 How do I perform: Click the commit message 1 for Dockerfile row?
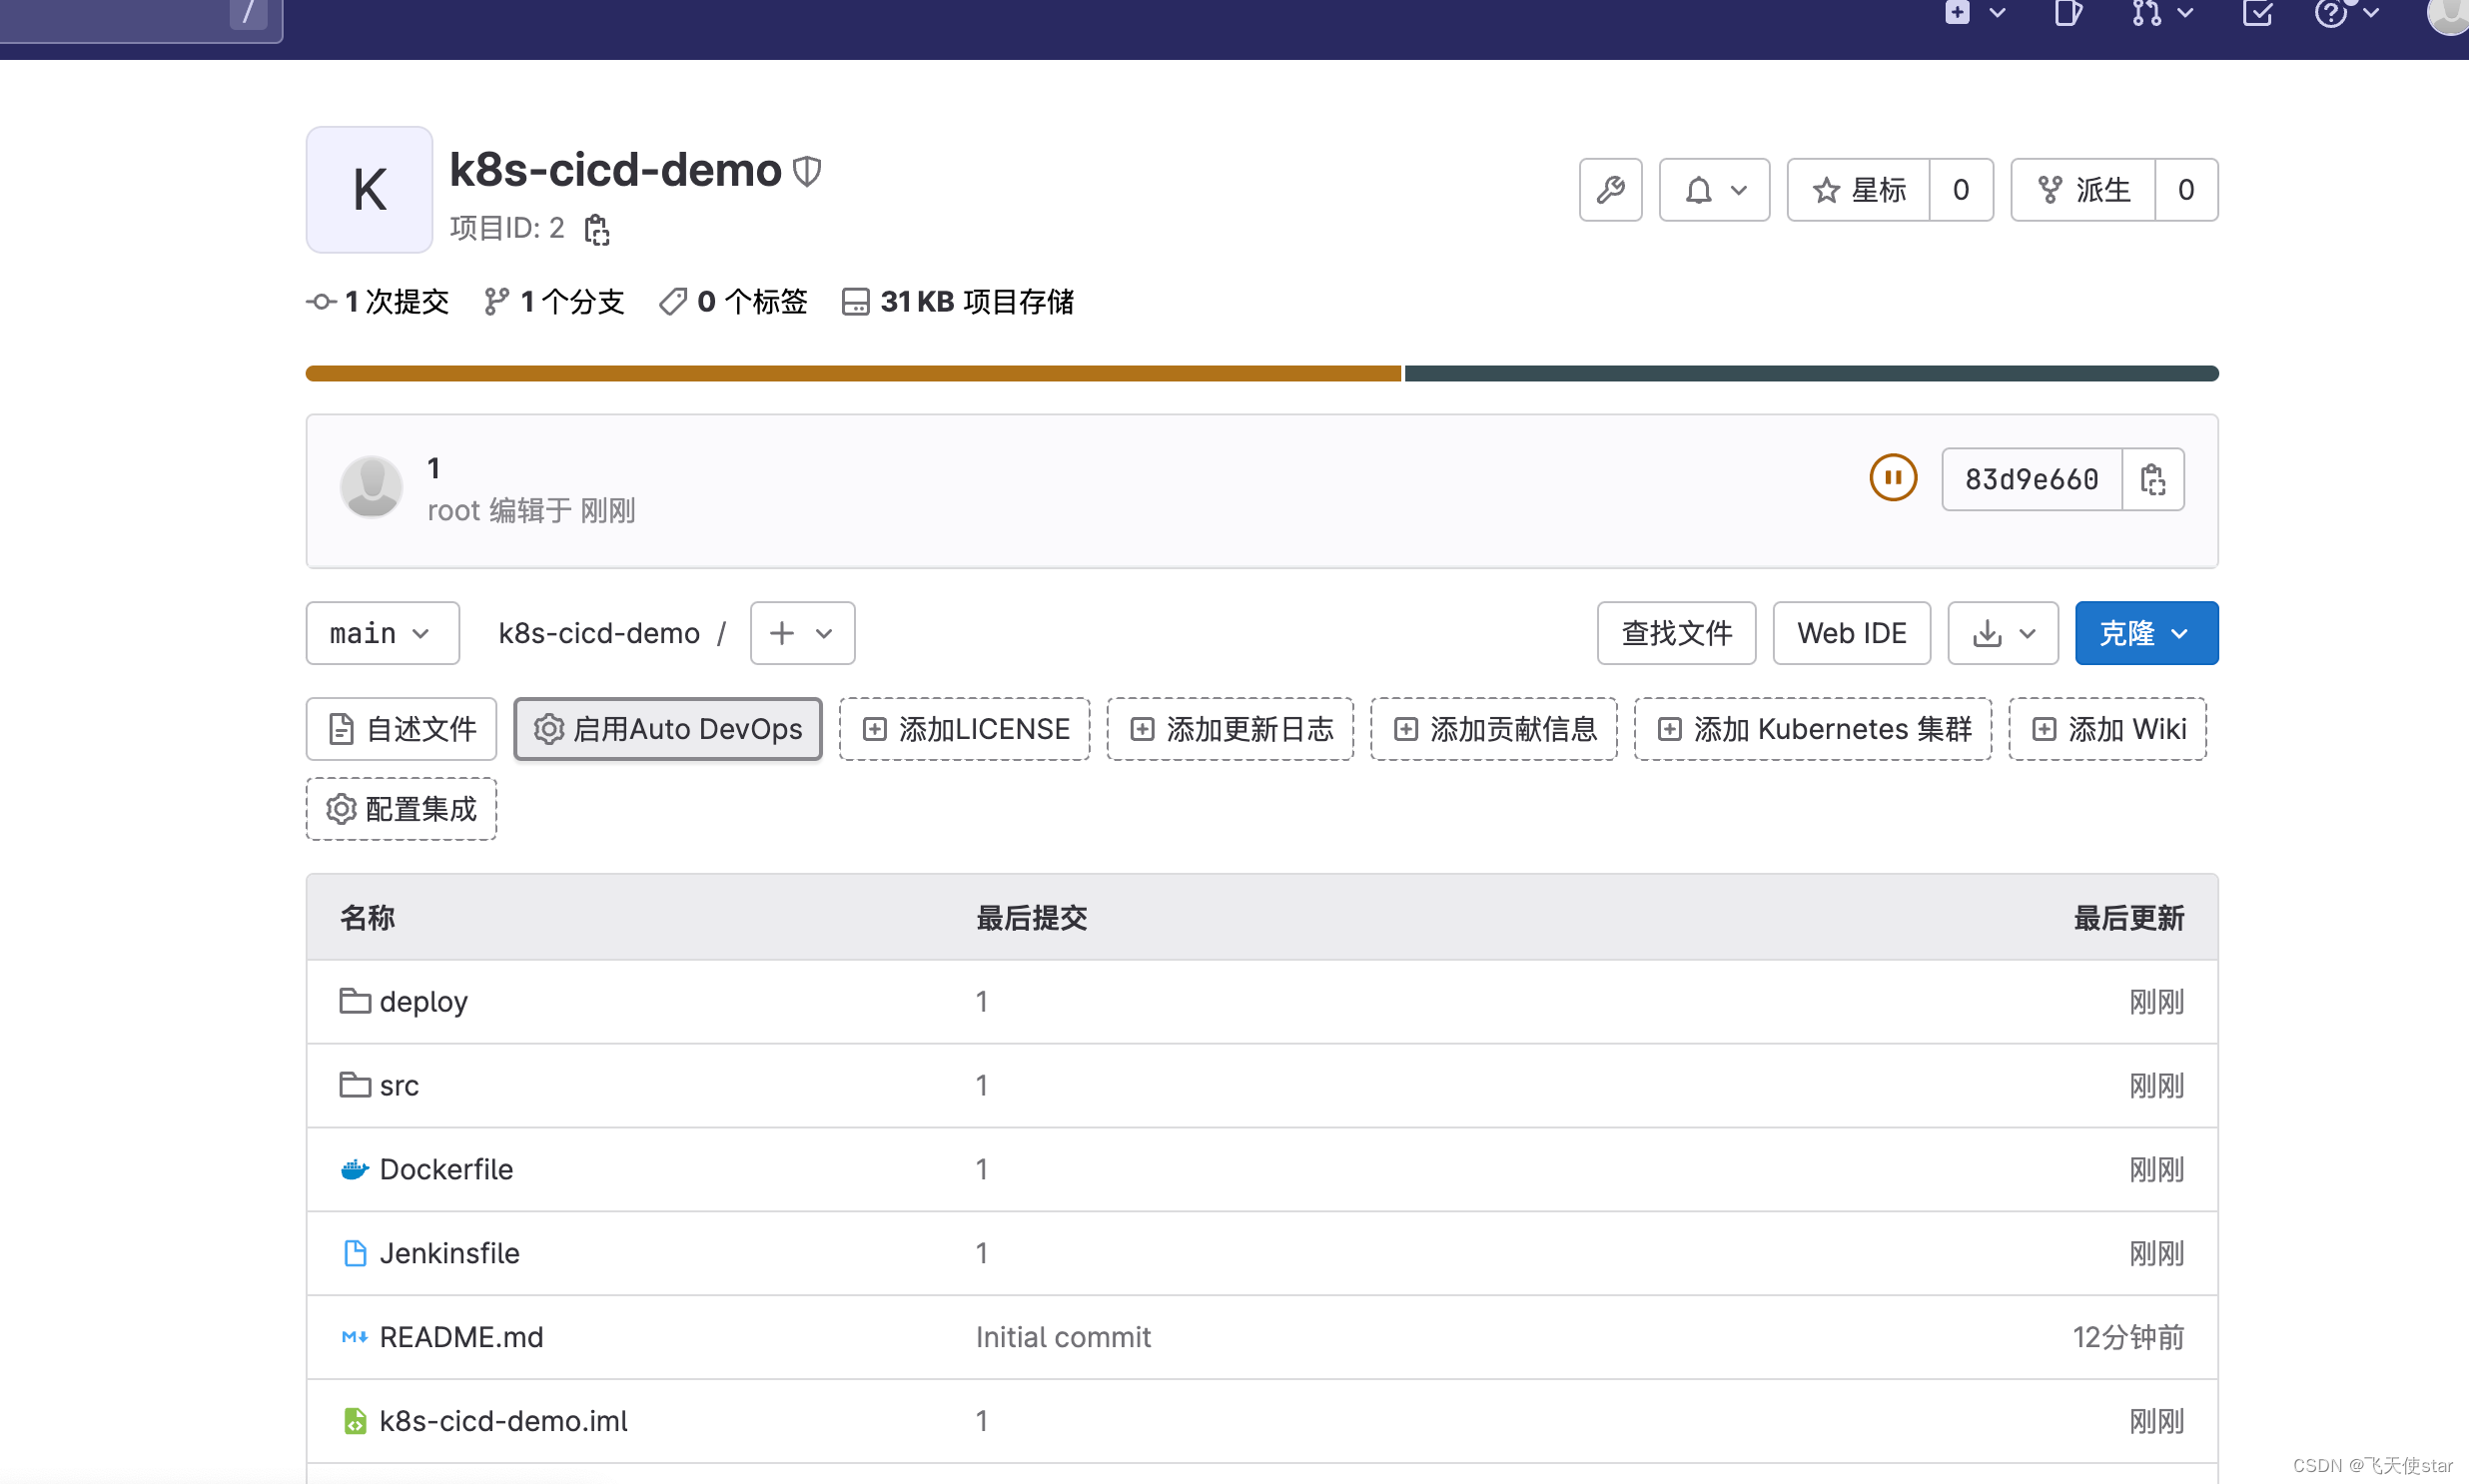(982, 1170)
